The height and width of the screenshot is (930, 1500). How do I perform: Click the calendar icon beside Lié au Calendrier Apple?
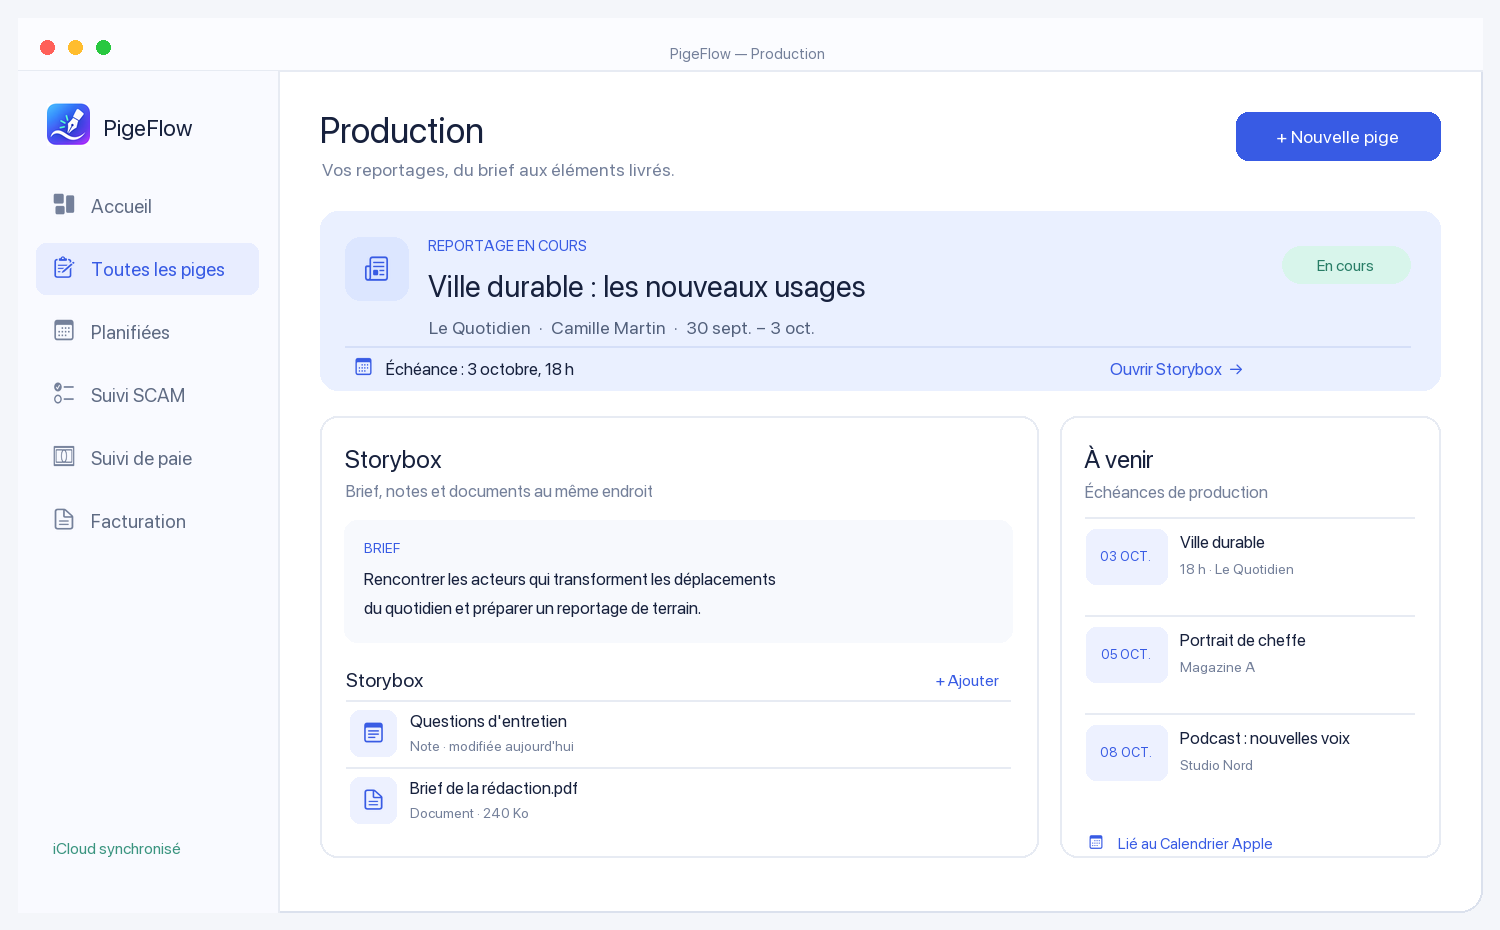(1096, 843)
